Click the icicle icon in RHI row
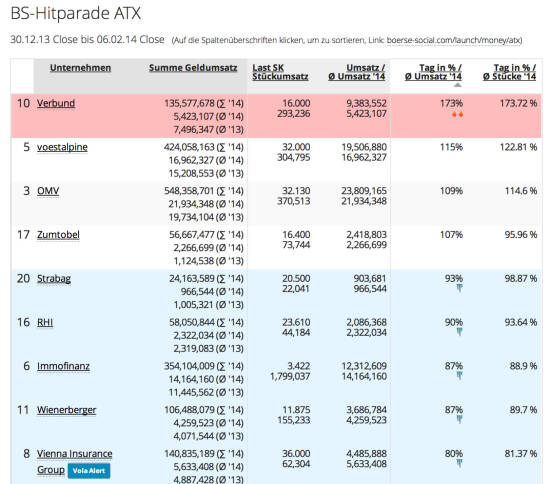550x484 pixels. pos(459,332)
